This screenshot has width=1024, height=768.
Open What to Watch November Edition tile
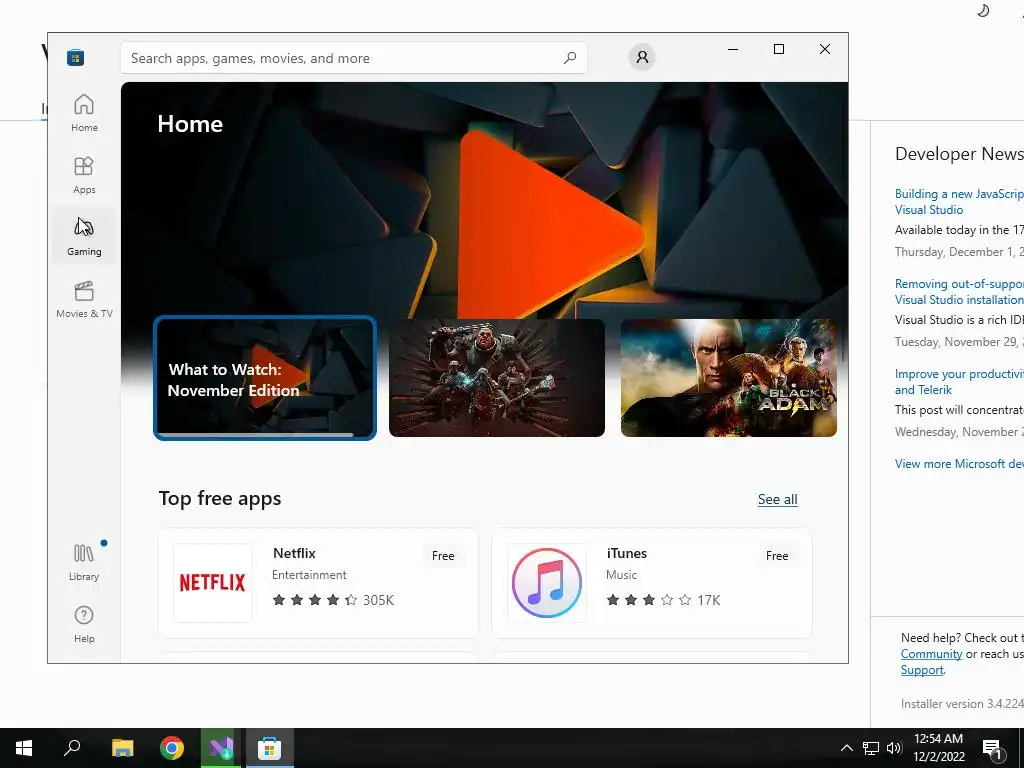click(x=264, y=377)
